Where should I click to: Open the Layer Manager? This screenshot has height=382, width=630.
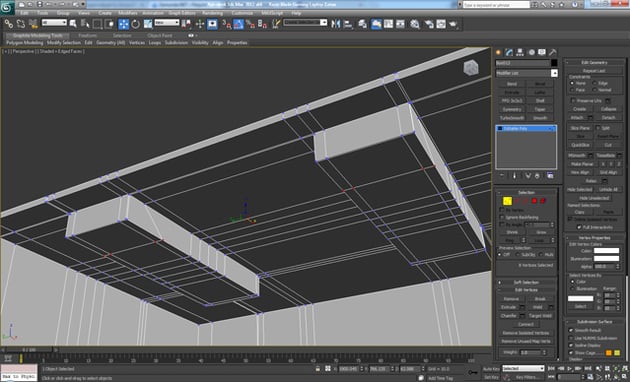pyautogui.click(x=362, y=24)
